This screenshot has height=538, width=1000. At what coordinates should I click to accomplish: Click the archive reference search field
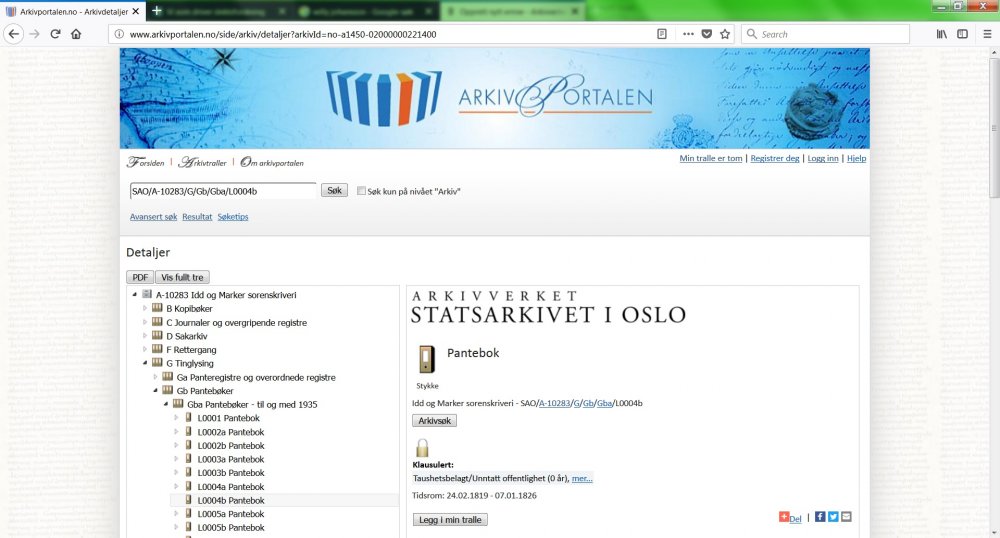tap(223, 191)
